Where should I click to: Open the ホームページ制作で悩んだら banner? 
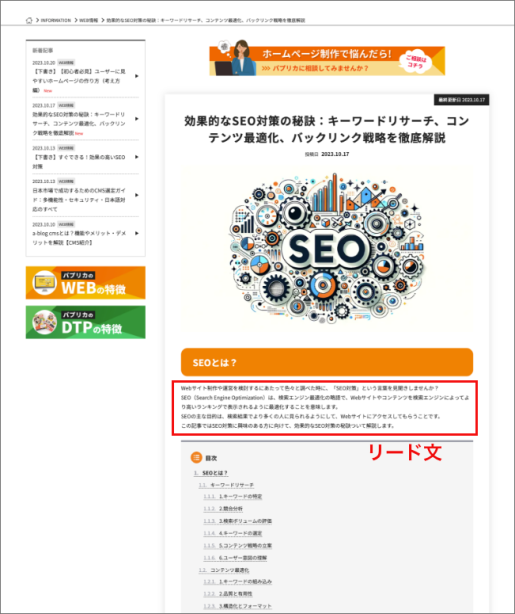(327, 61)
